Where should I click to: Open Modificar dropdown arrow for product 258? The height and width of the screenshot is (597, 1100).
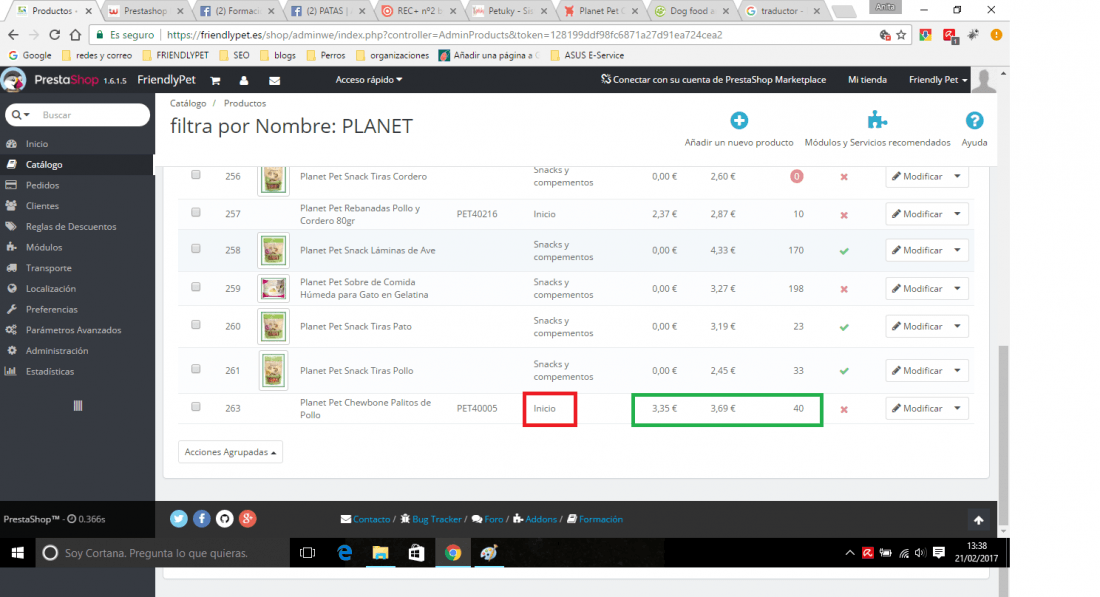pyautogui.click(x=958, y=250)
